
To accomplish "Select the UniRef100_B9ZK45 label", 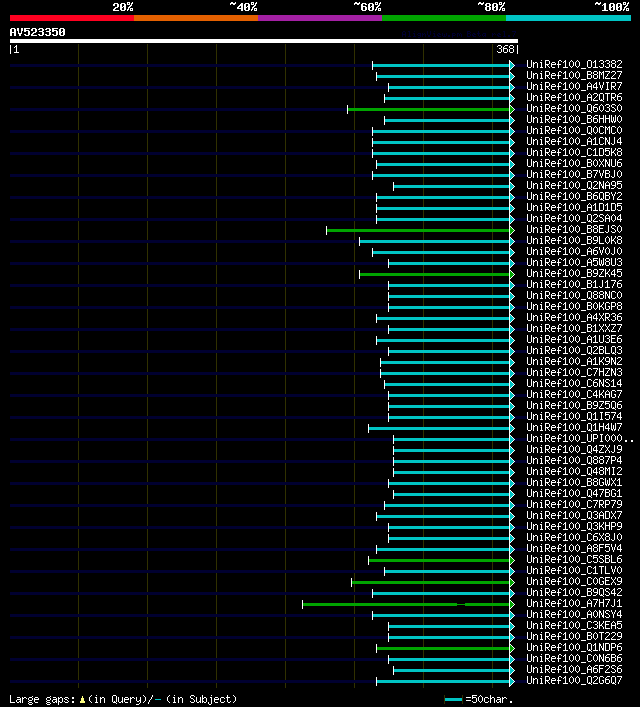I will [574, 273].
